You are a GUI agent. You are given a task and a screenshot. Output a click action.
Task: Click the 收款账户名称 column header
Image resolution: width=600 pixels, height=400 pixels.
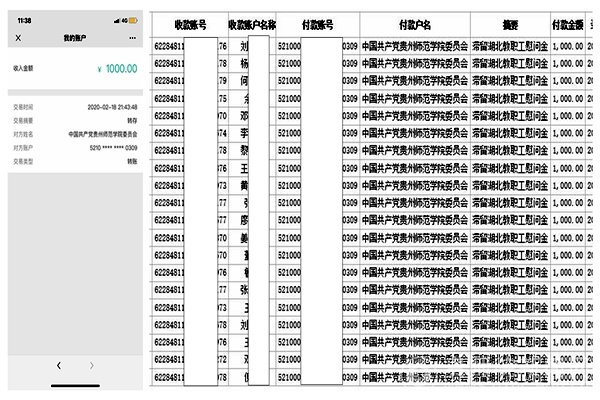(x=251, y=23)
